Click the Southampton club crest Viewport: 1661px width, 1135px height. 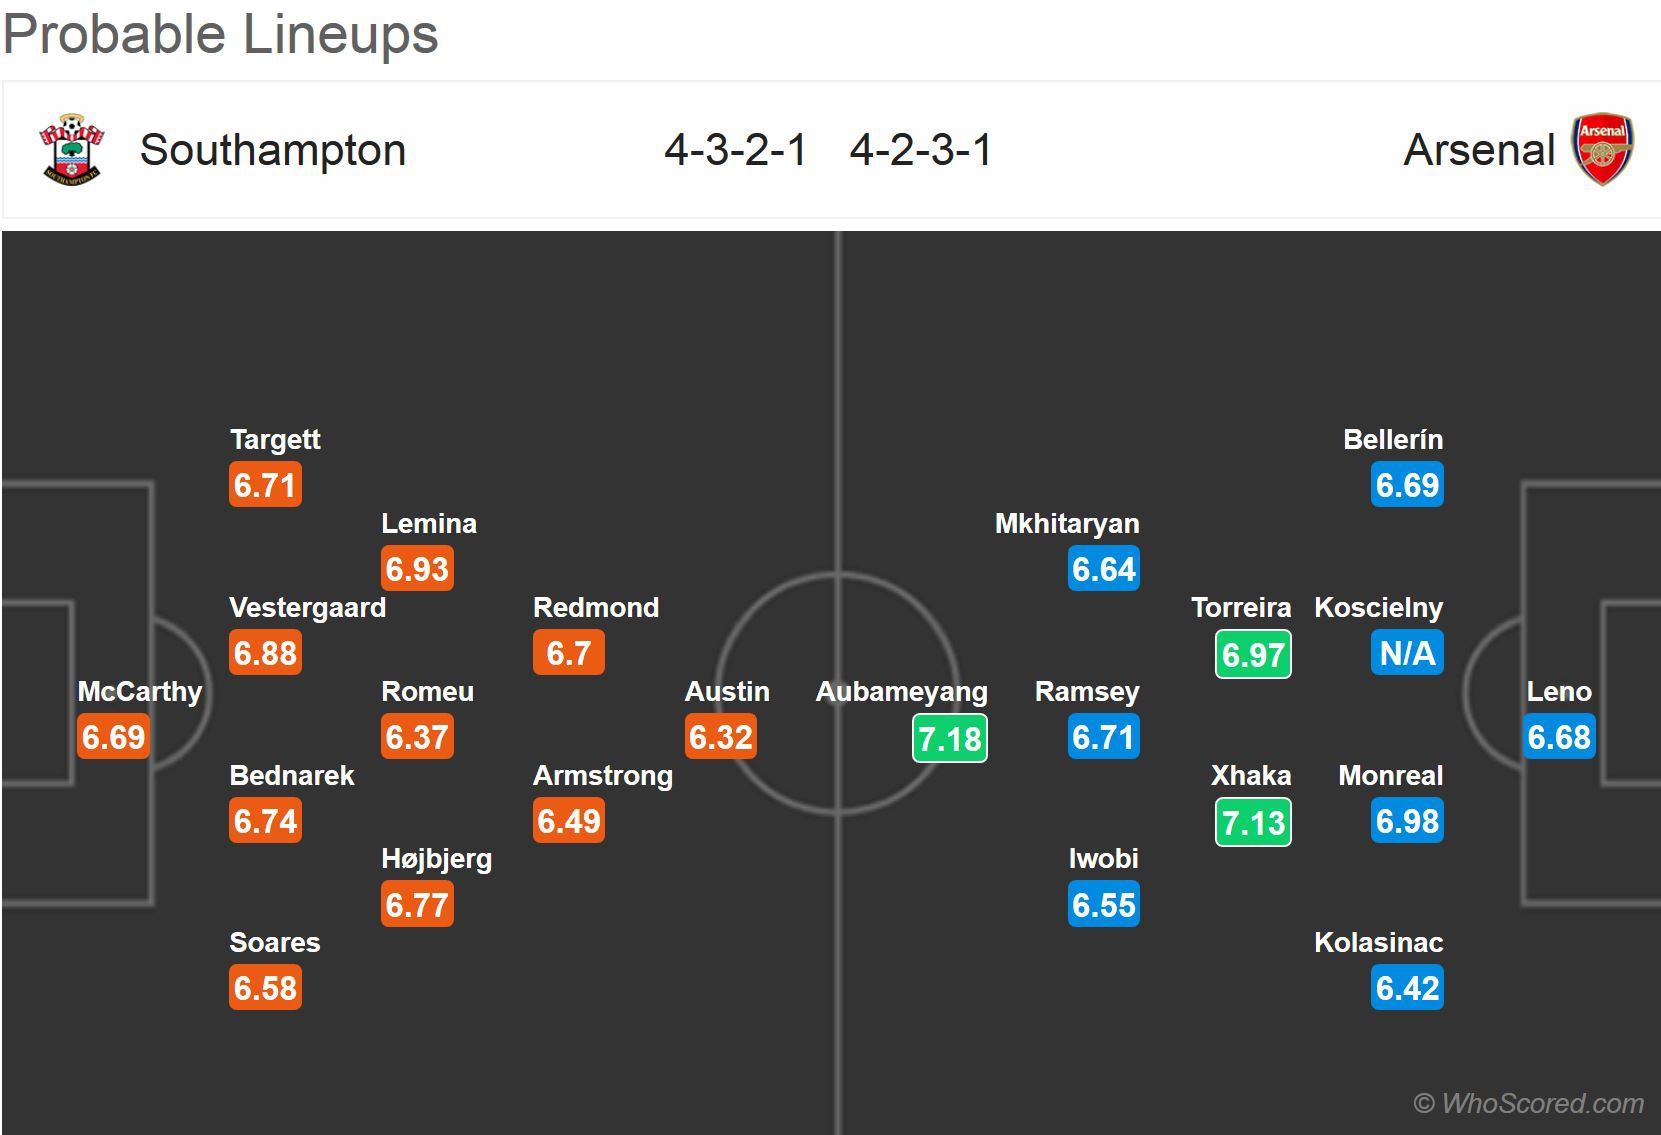point(71,149)
